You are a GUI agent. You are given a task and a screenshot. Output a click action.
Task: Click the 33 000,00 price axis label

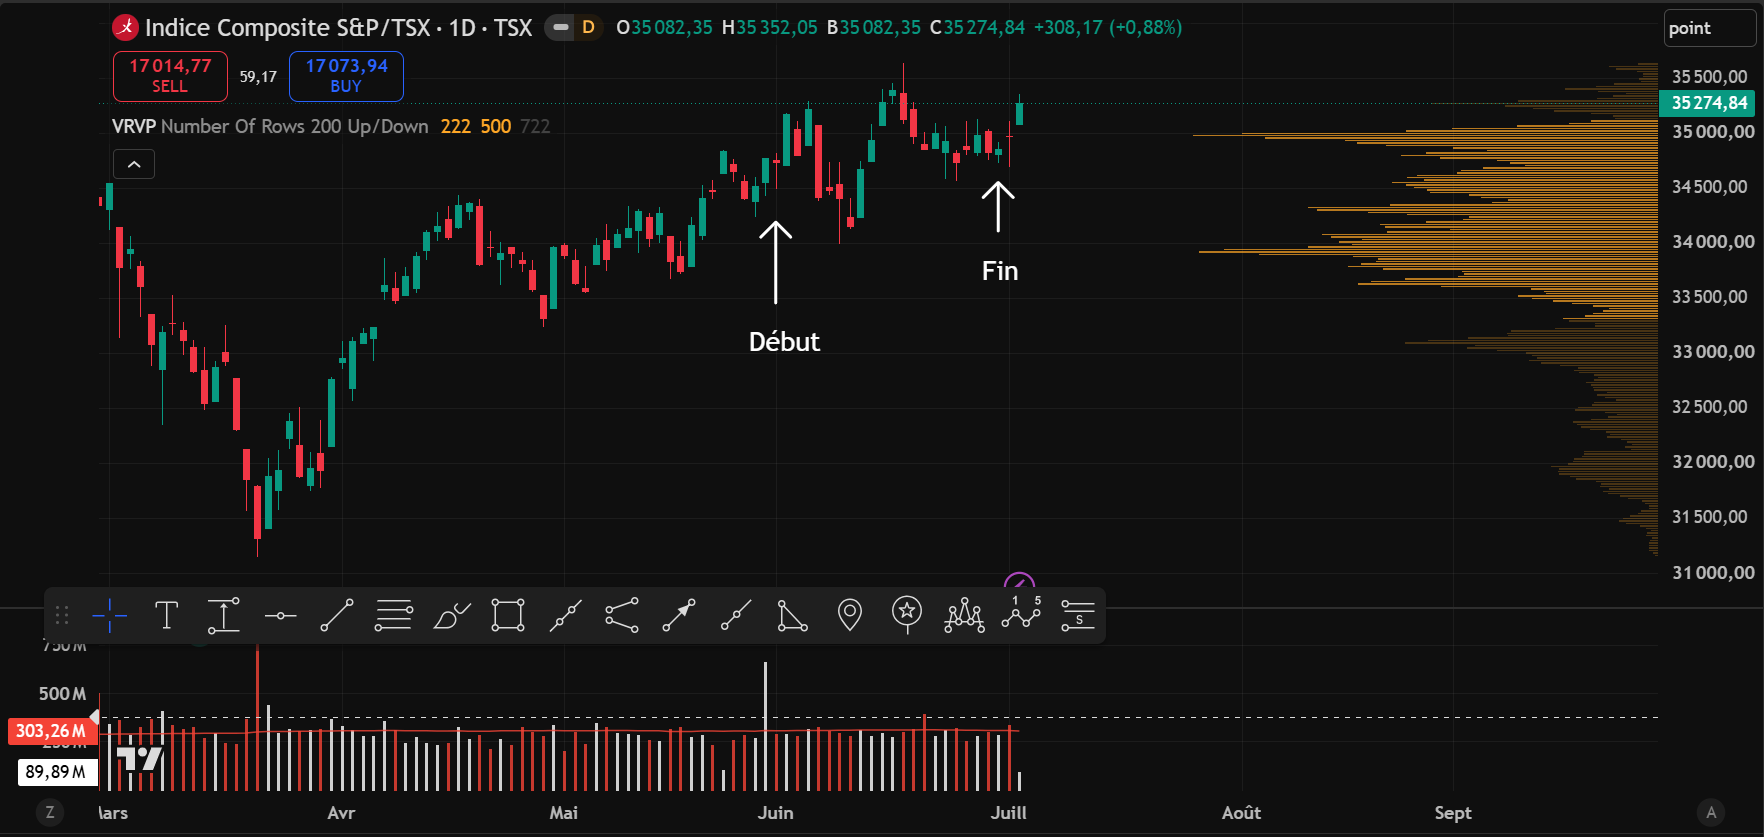pos(1713,352)
